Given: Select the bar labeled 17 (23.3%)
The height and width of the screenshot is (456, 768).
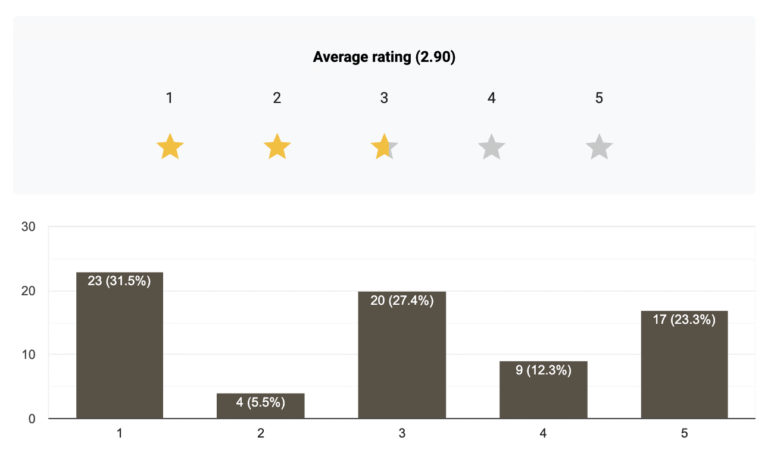Looking at the screenshot, I should 685,364.
